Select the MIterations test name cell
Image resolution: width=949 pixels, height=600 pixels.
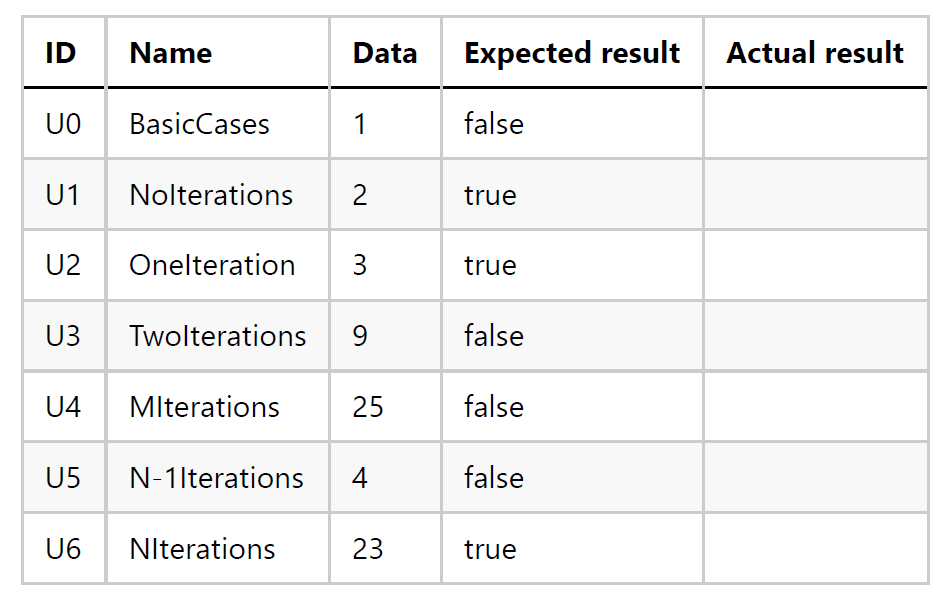[204, 407]
